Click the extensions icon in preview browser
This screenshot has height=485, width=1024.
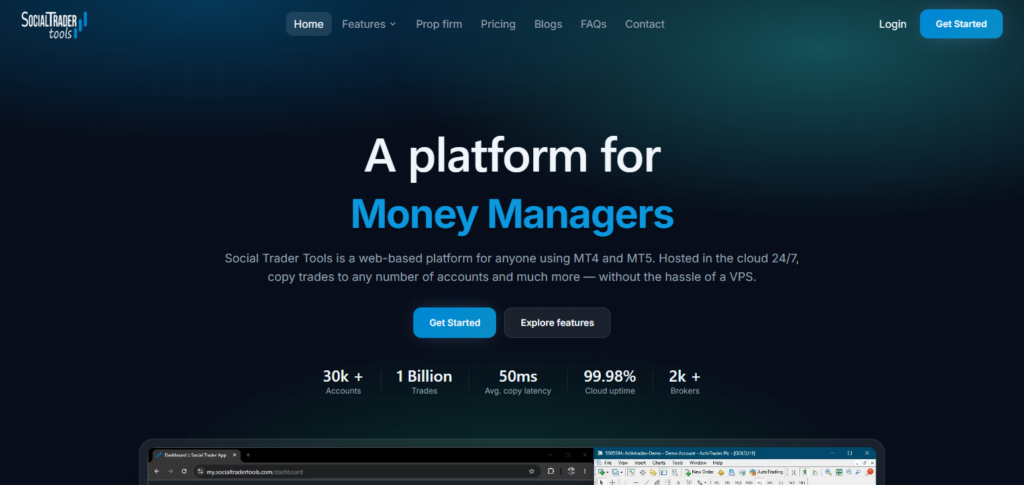[x=551, y=471]
